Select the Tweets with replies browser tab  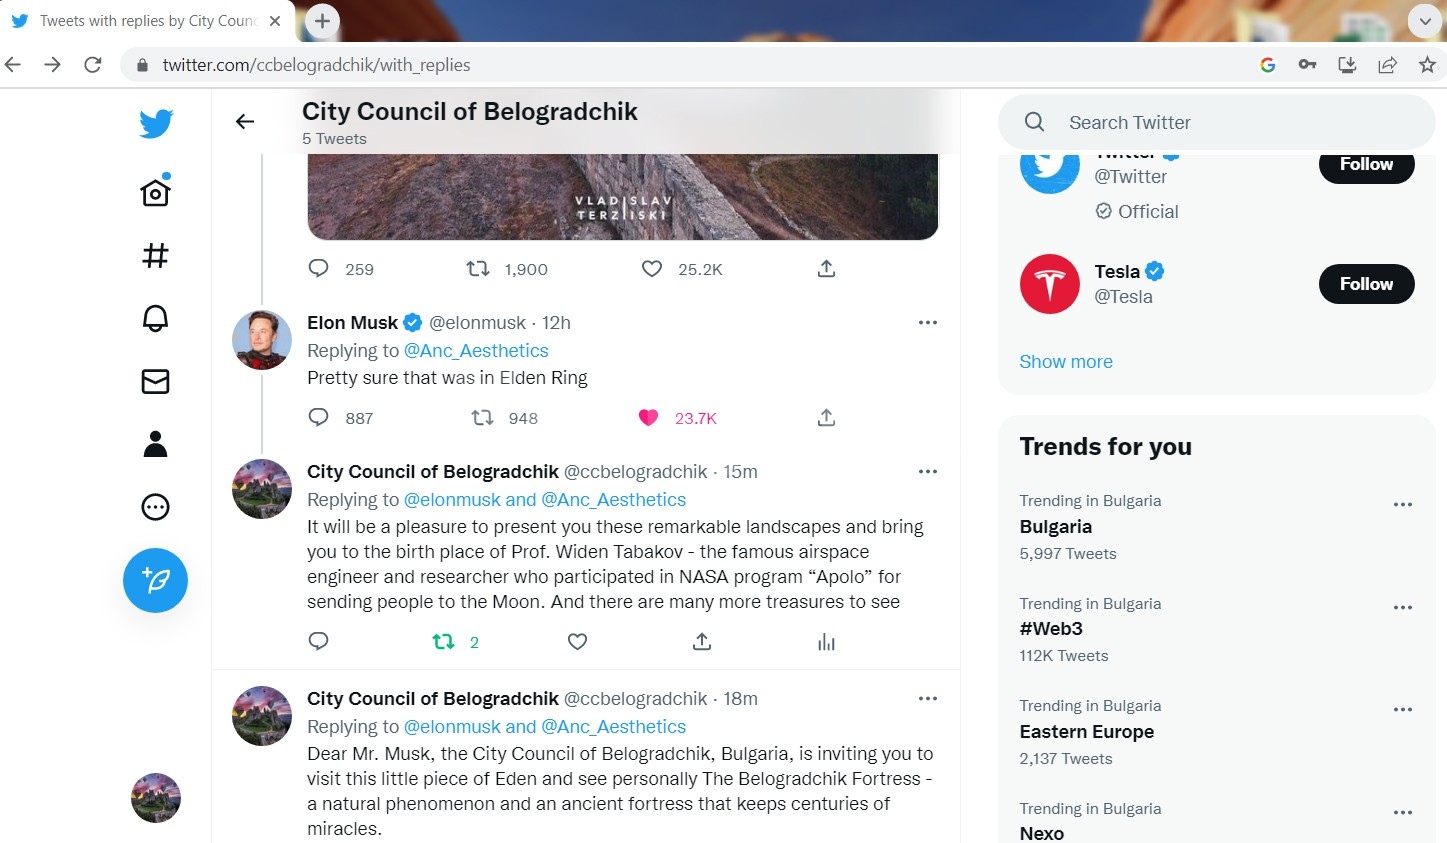pos(147,21)
